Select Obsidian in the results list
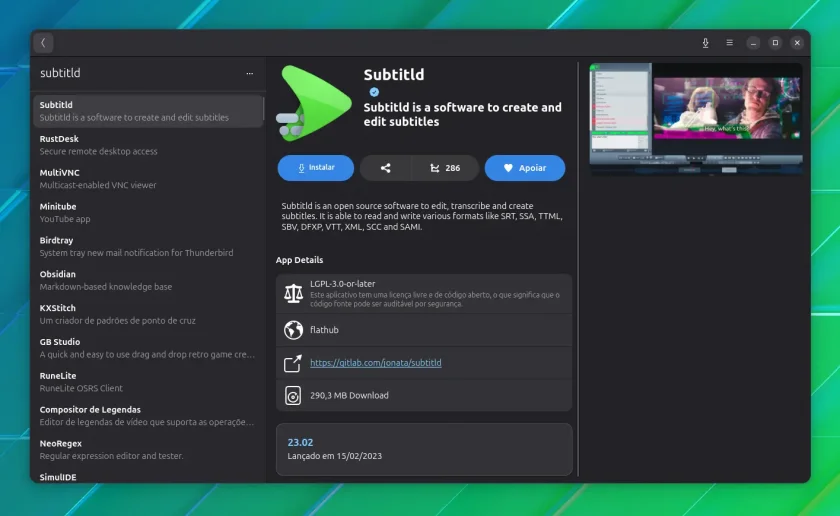840x516 pixels. [x=148, y=280]
